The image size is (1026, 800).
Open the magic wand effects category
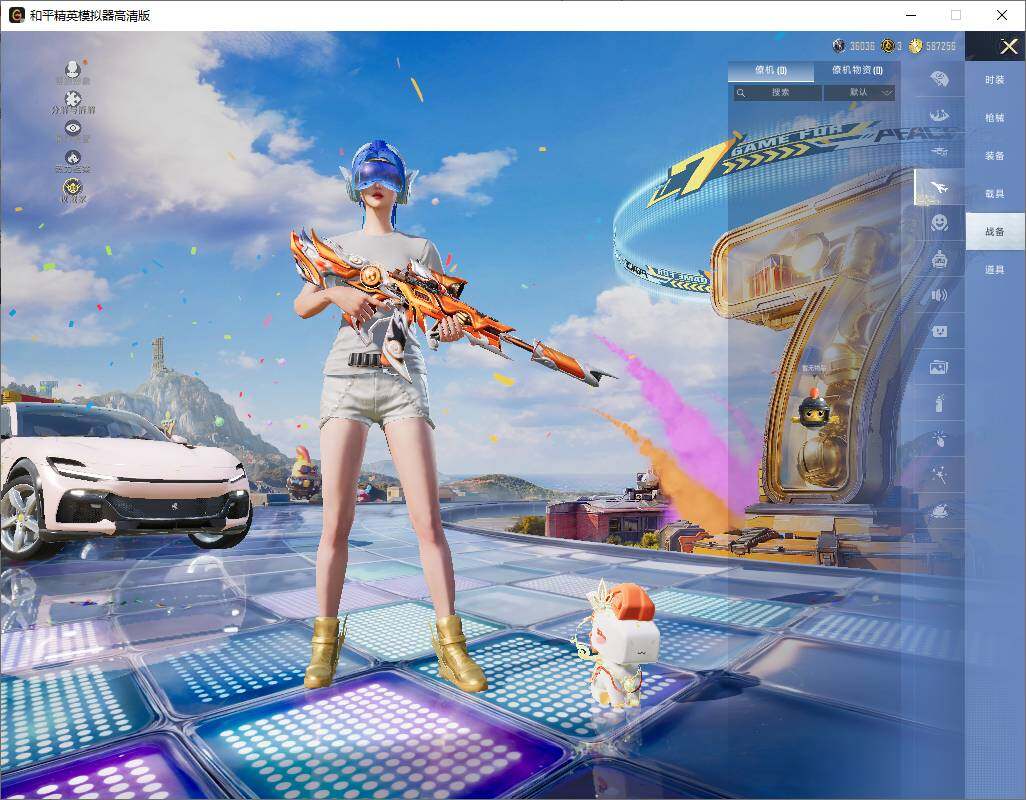pyautogui.click(x=940, y=474)
